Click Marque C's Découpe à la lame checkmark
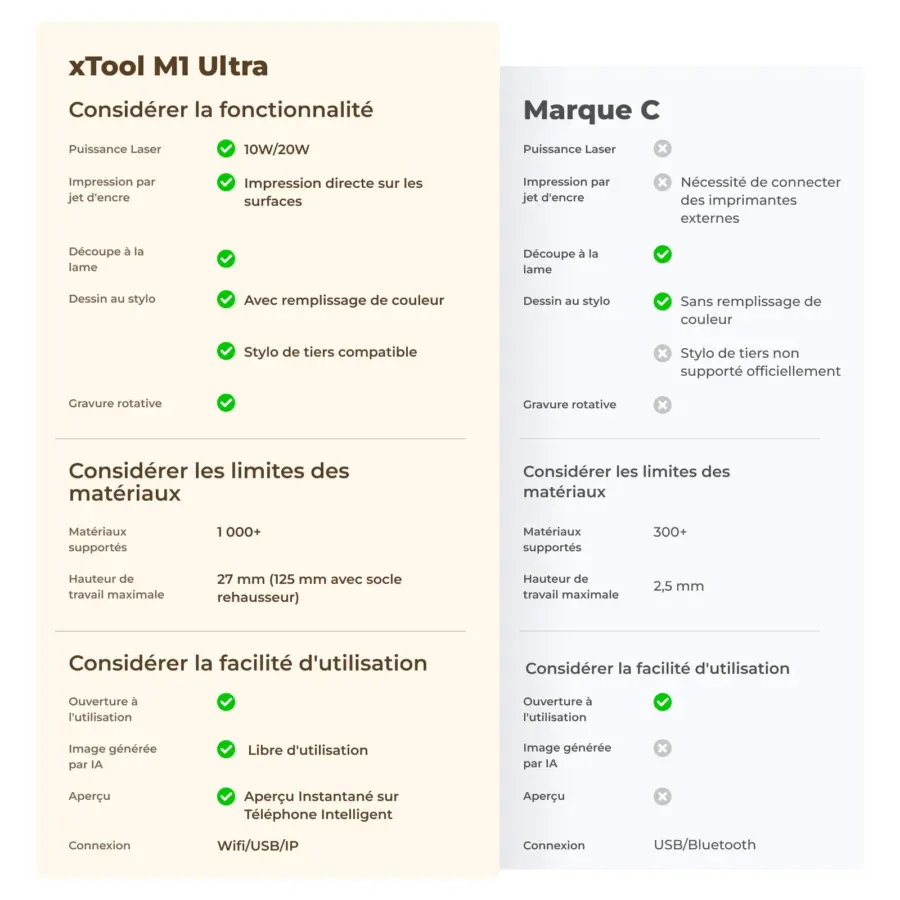This screenshot has width=900, height=900. coord(662,254)
